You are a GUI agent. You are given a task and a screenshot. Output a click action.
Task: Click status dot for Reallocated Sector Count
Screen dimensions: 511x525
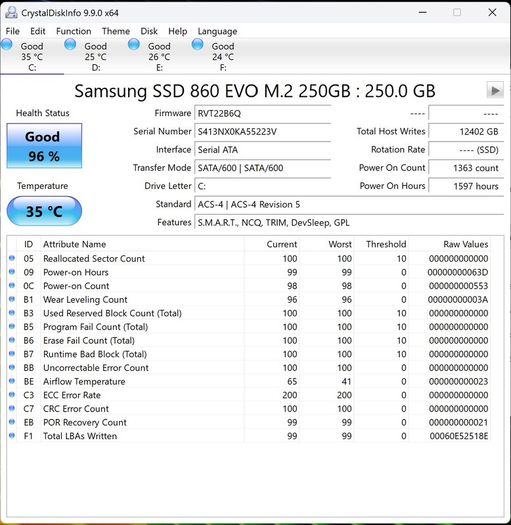12,258
